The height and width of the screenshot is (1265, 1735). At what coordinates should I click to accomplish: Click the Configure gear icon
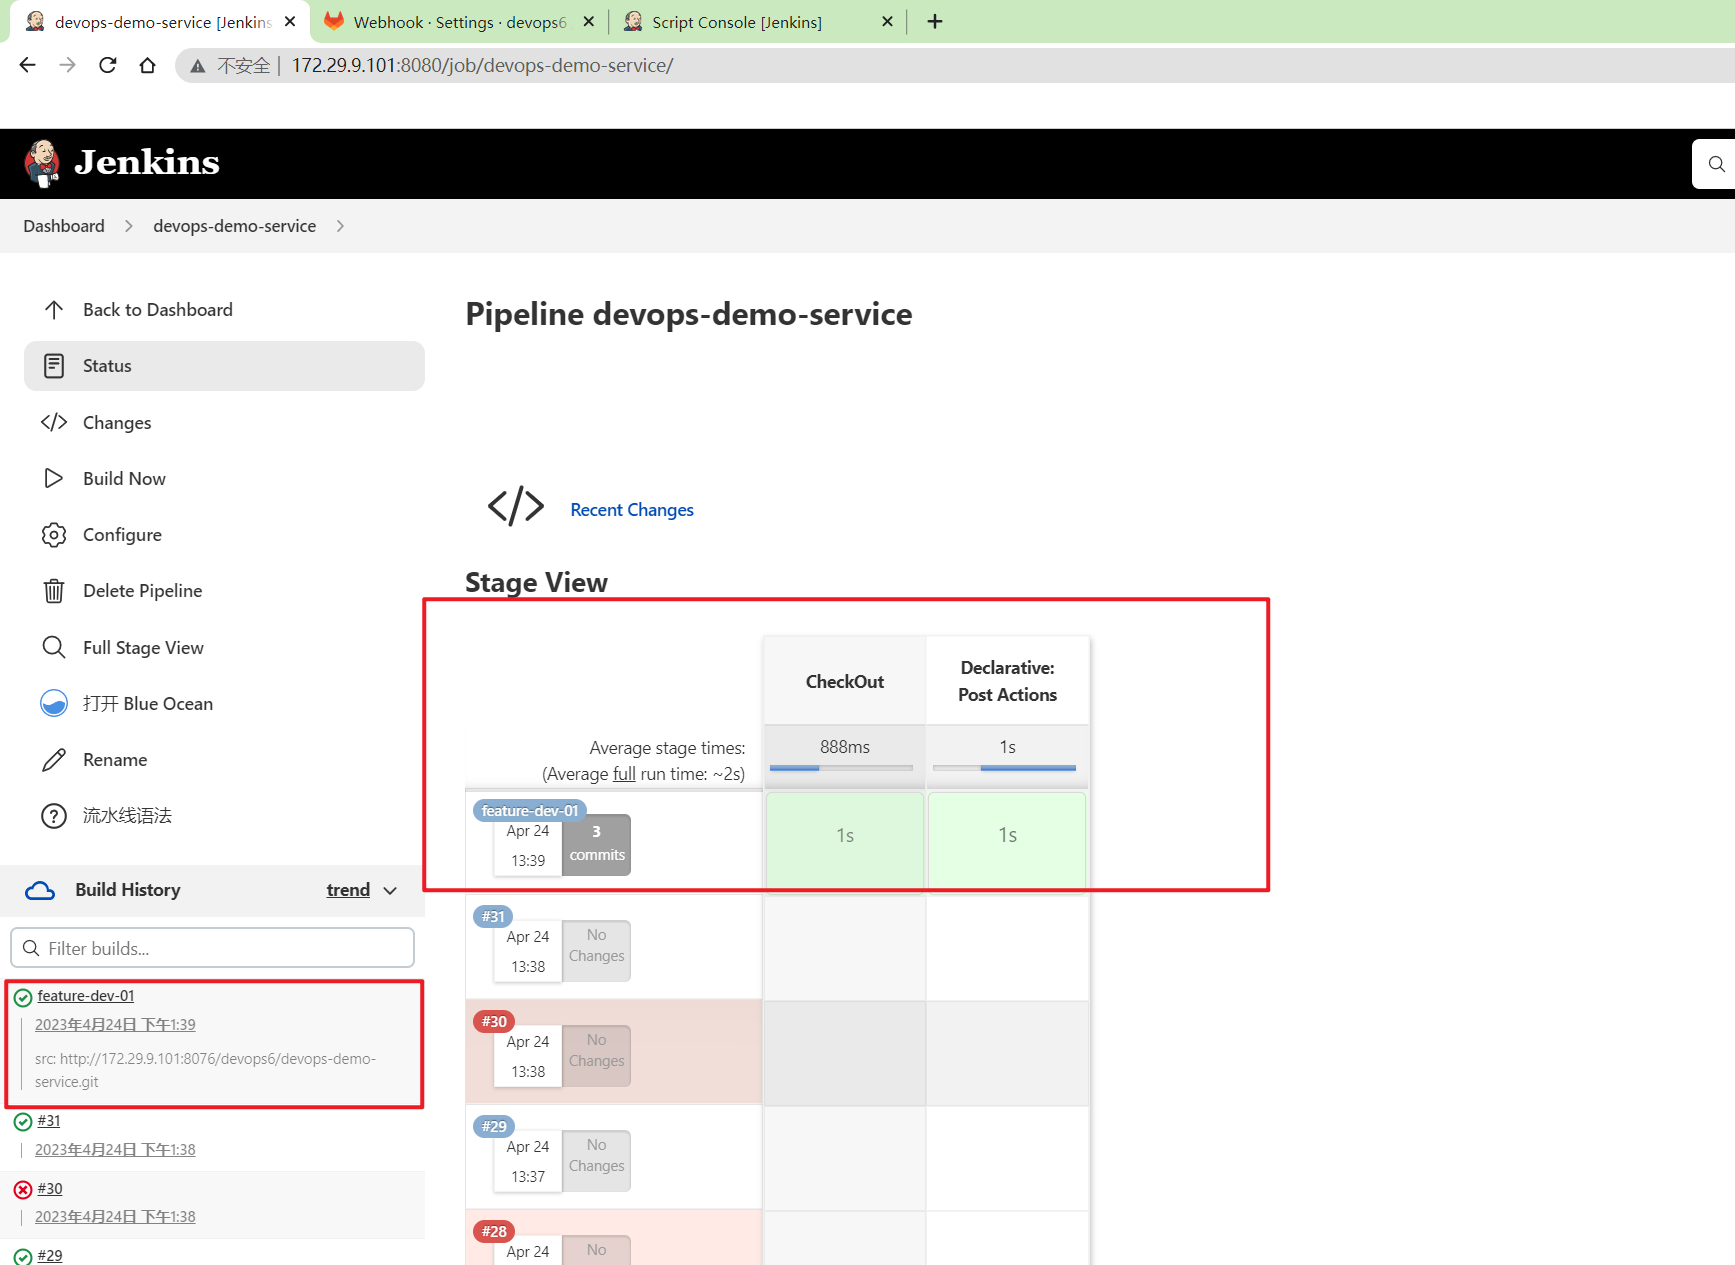[x=54, y=535]
